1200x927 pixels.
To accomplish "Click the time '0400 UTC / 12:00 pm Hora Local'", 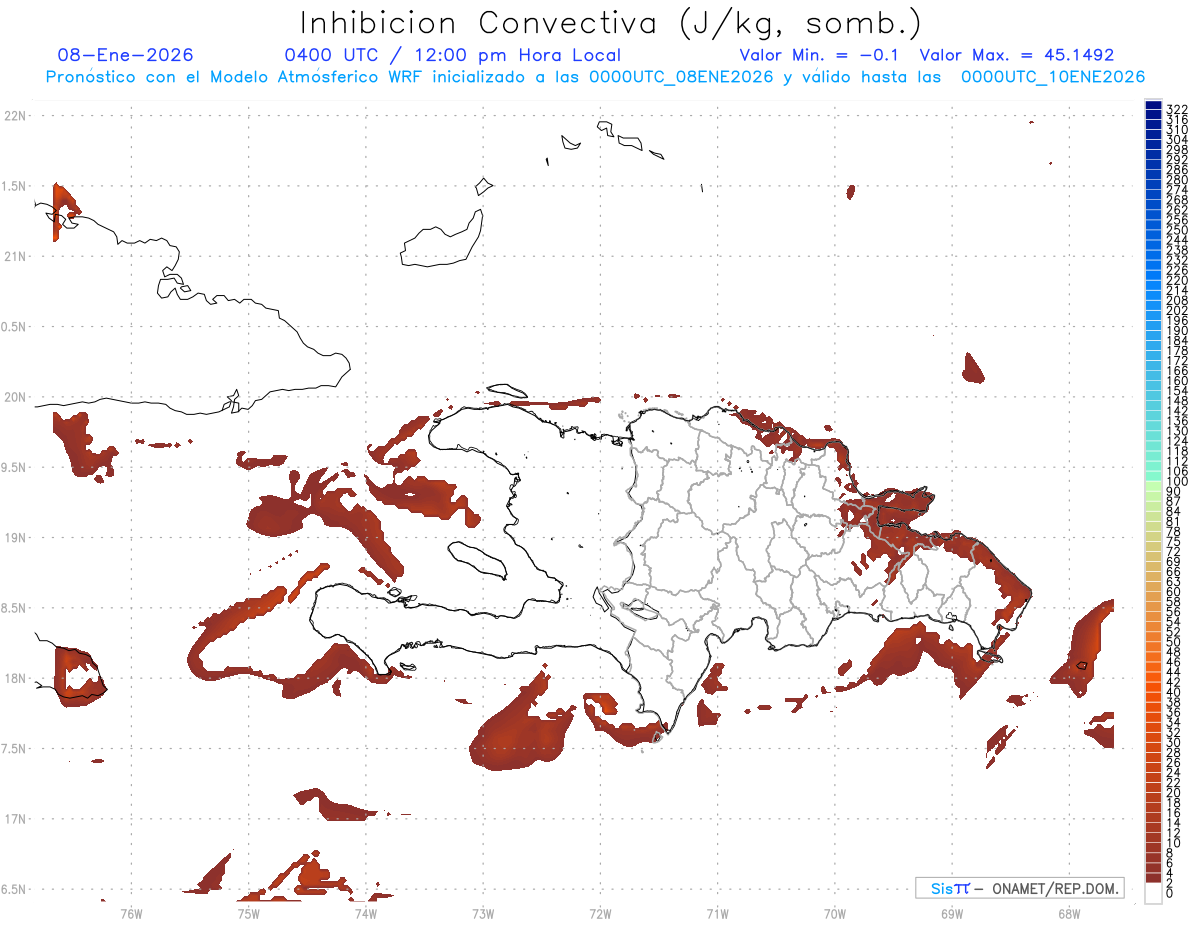I will pos(453,56).
